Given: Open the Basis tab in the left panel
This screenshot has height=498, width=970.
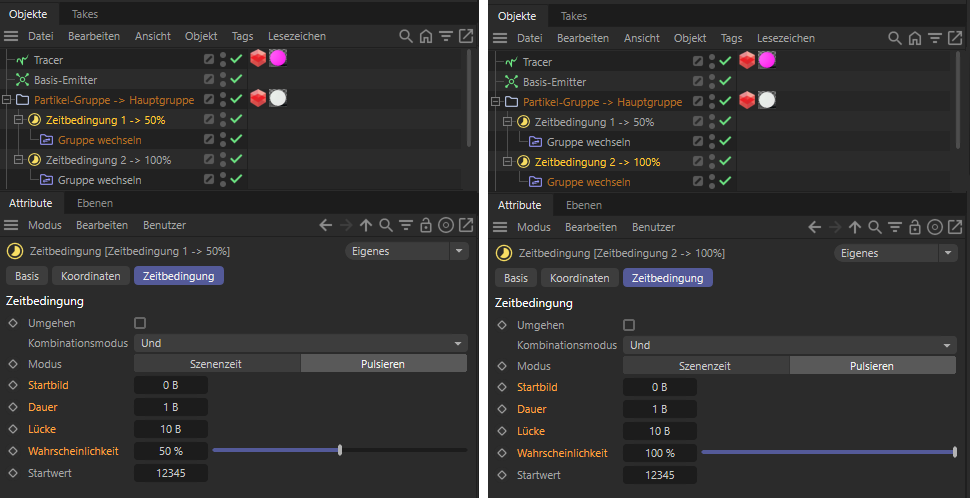Looking at the screenshot, I should pyautogui.click(x=27, y=276).
